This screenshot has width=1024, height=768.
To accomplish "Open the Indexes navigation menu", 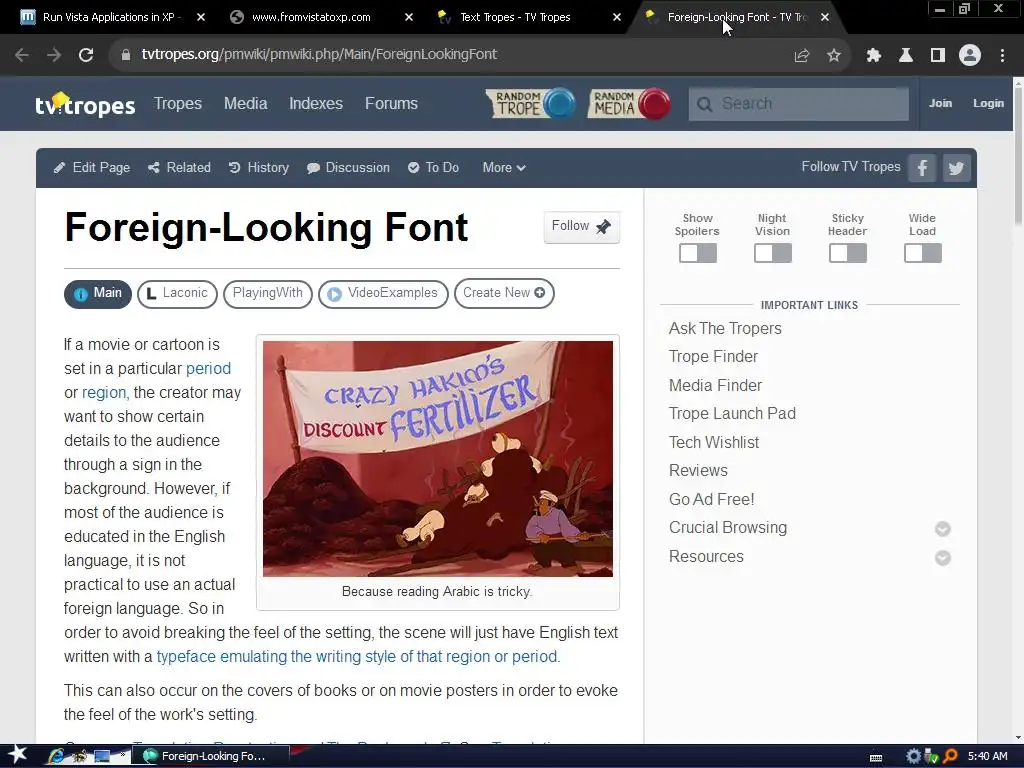I will [x=316, y=103].
